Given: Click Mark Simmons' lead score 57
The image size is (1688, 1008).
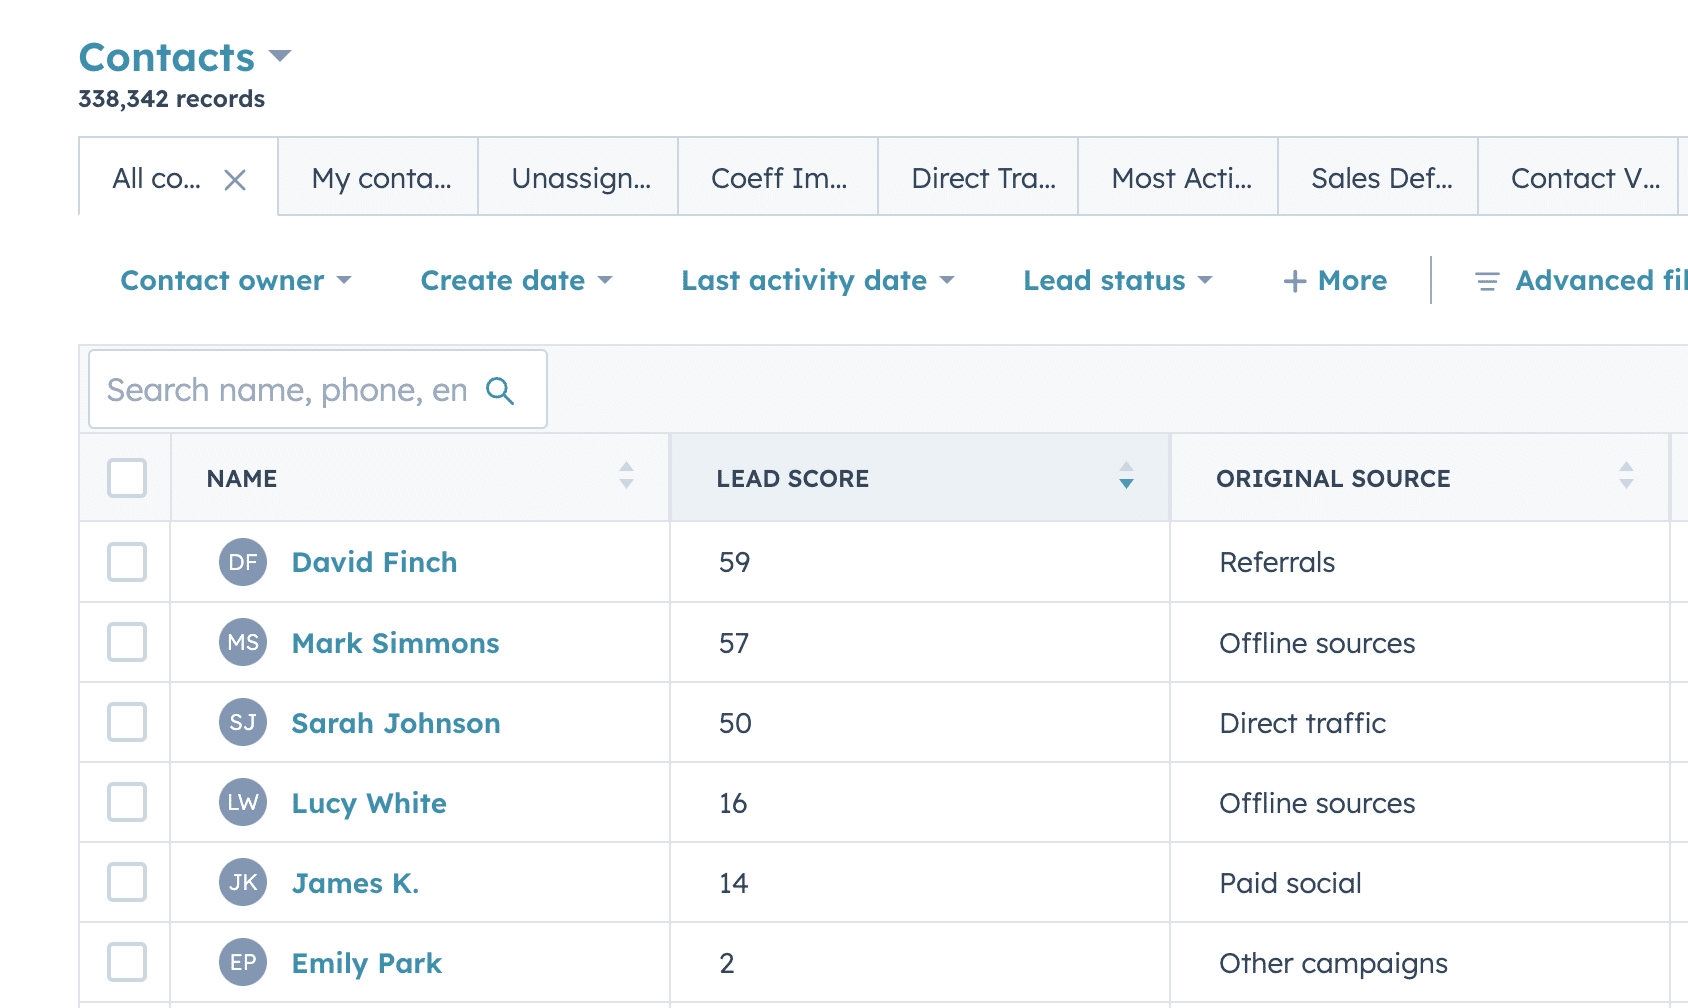Looking at the screenshot, I should (x=734, y=643).
